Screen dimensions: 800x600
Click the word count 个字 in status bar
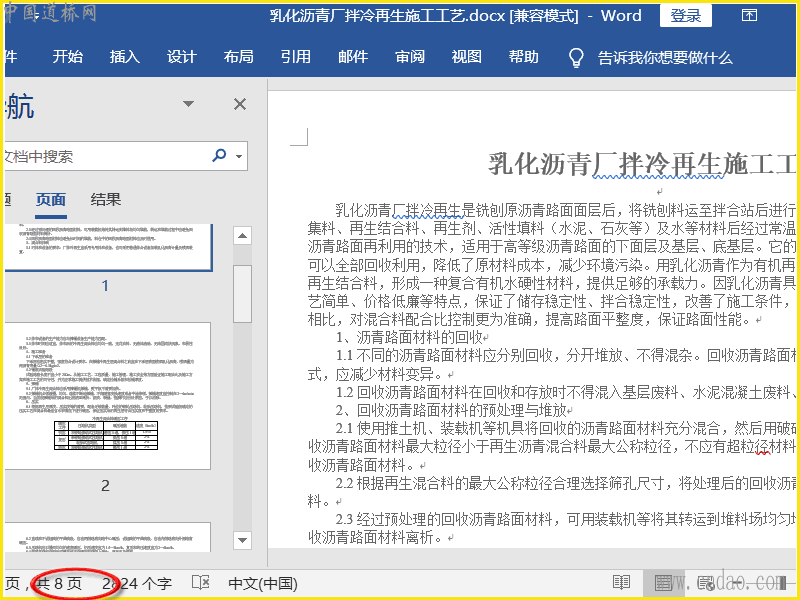[x=137, y=584]
